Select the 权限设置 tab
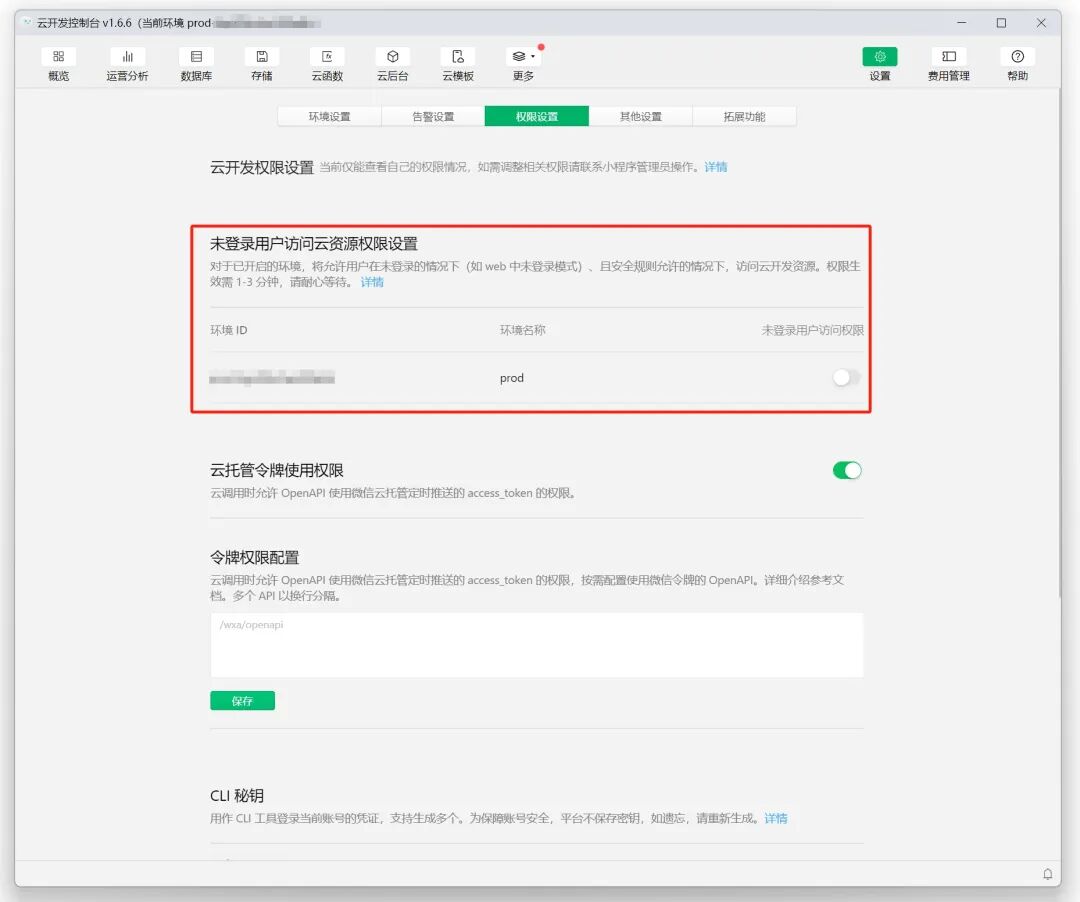Image resolution: width=1080 pixels, height=902 pixels. (x=537, y=116)
